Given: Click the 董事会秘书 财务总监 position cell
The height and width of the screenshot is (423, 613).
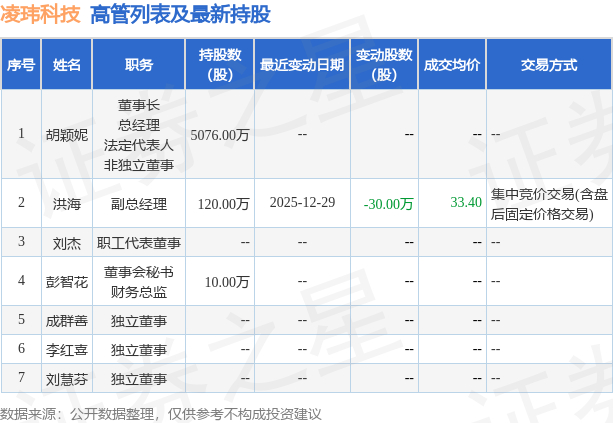Looking at the screenshot, I should pyautogui.click(x=139, y=281).
